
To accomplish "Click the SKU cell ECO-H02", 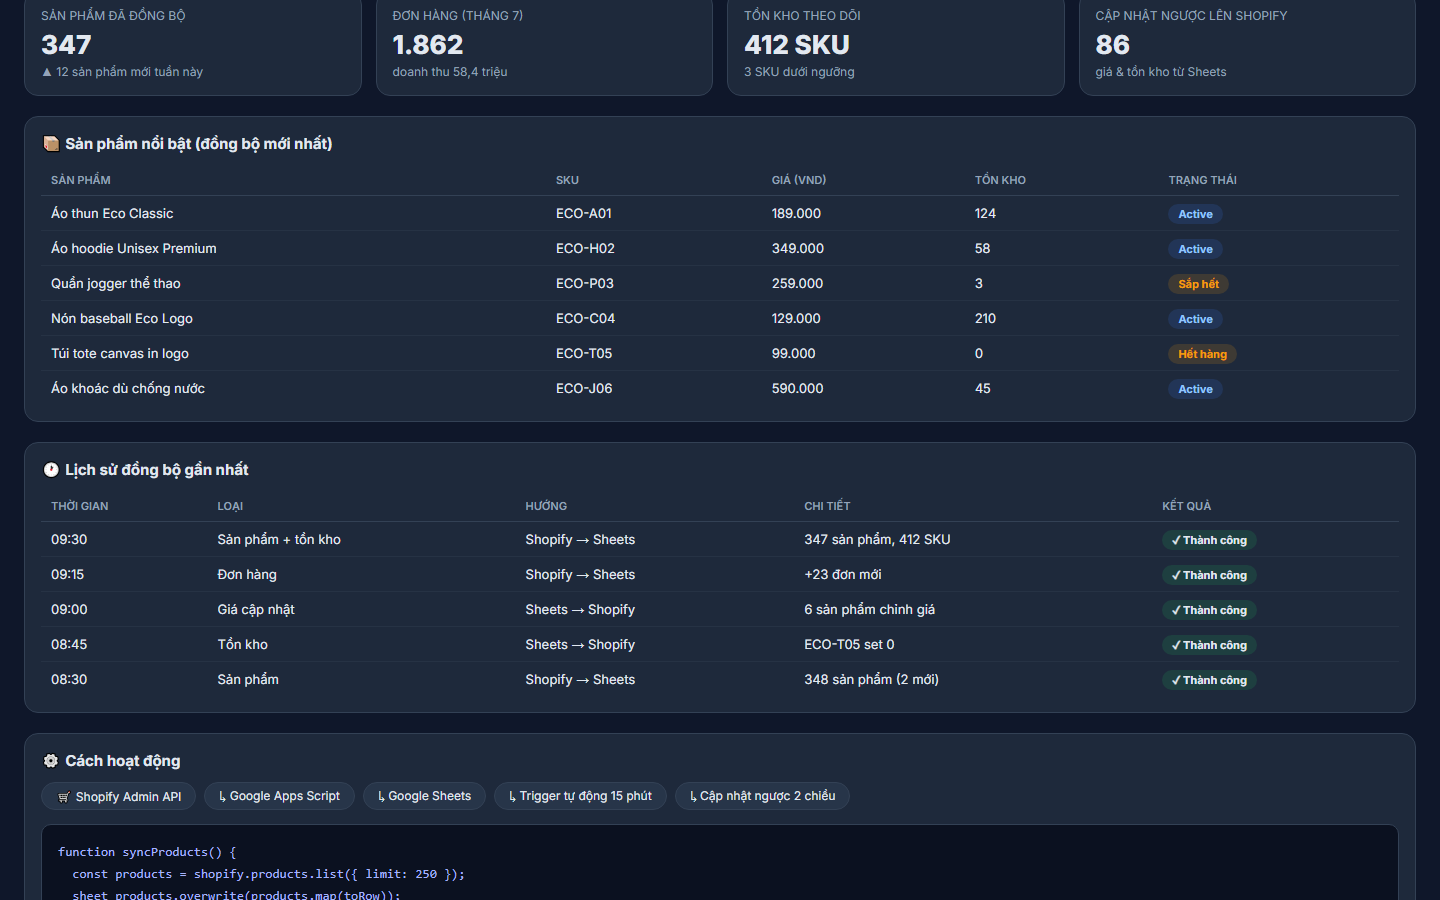I will [585, 249].
